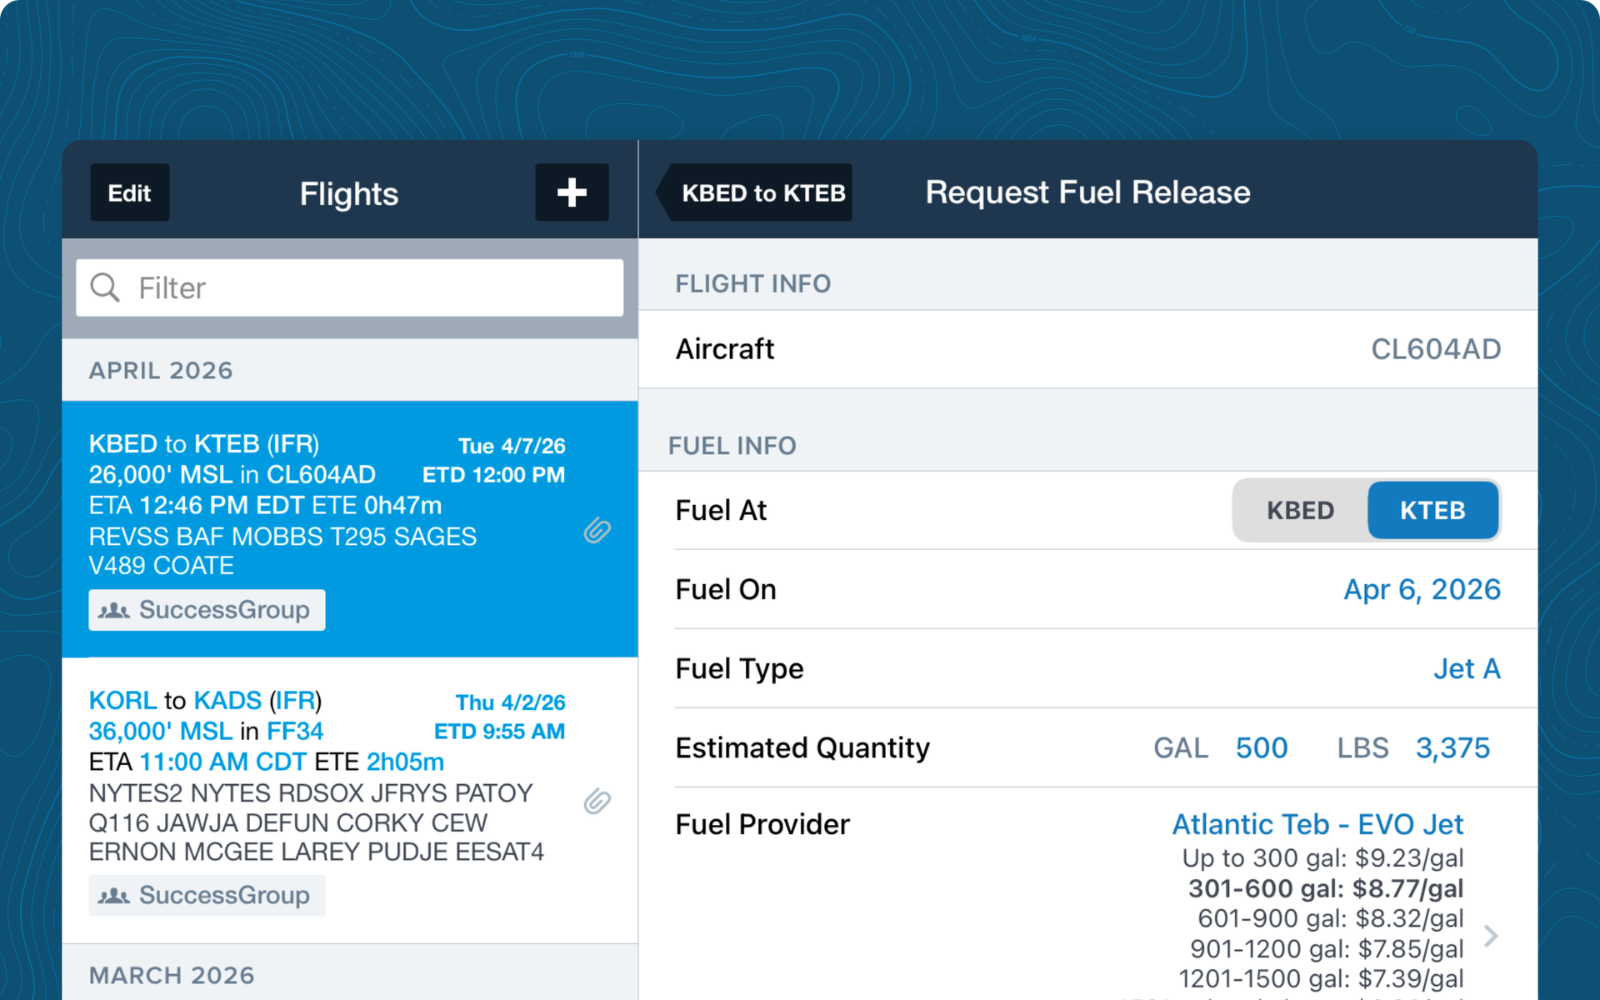This screenshot has width=1600, height=1000.
Task: Expand fuel provider details chevron
Action: [1491, 936]
